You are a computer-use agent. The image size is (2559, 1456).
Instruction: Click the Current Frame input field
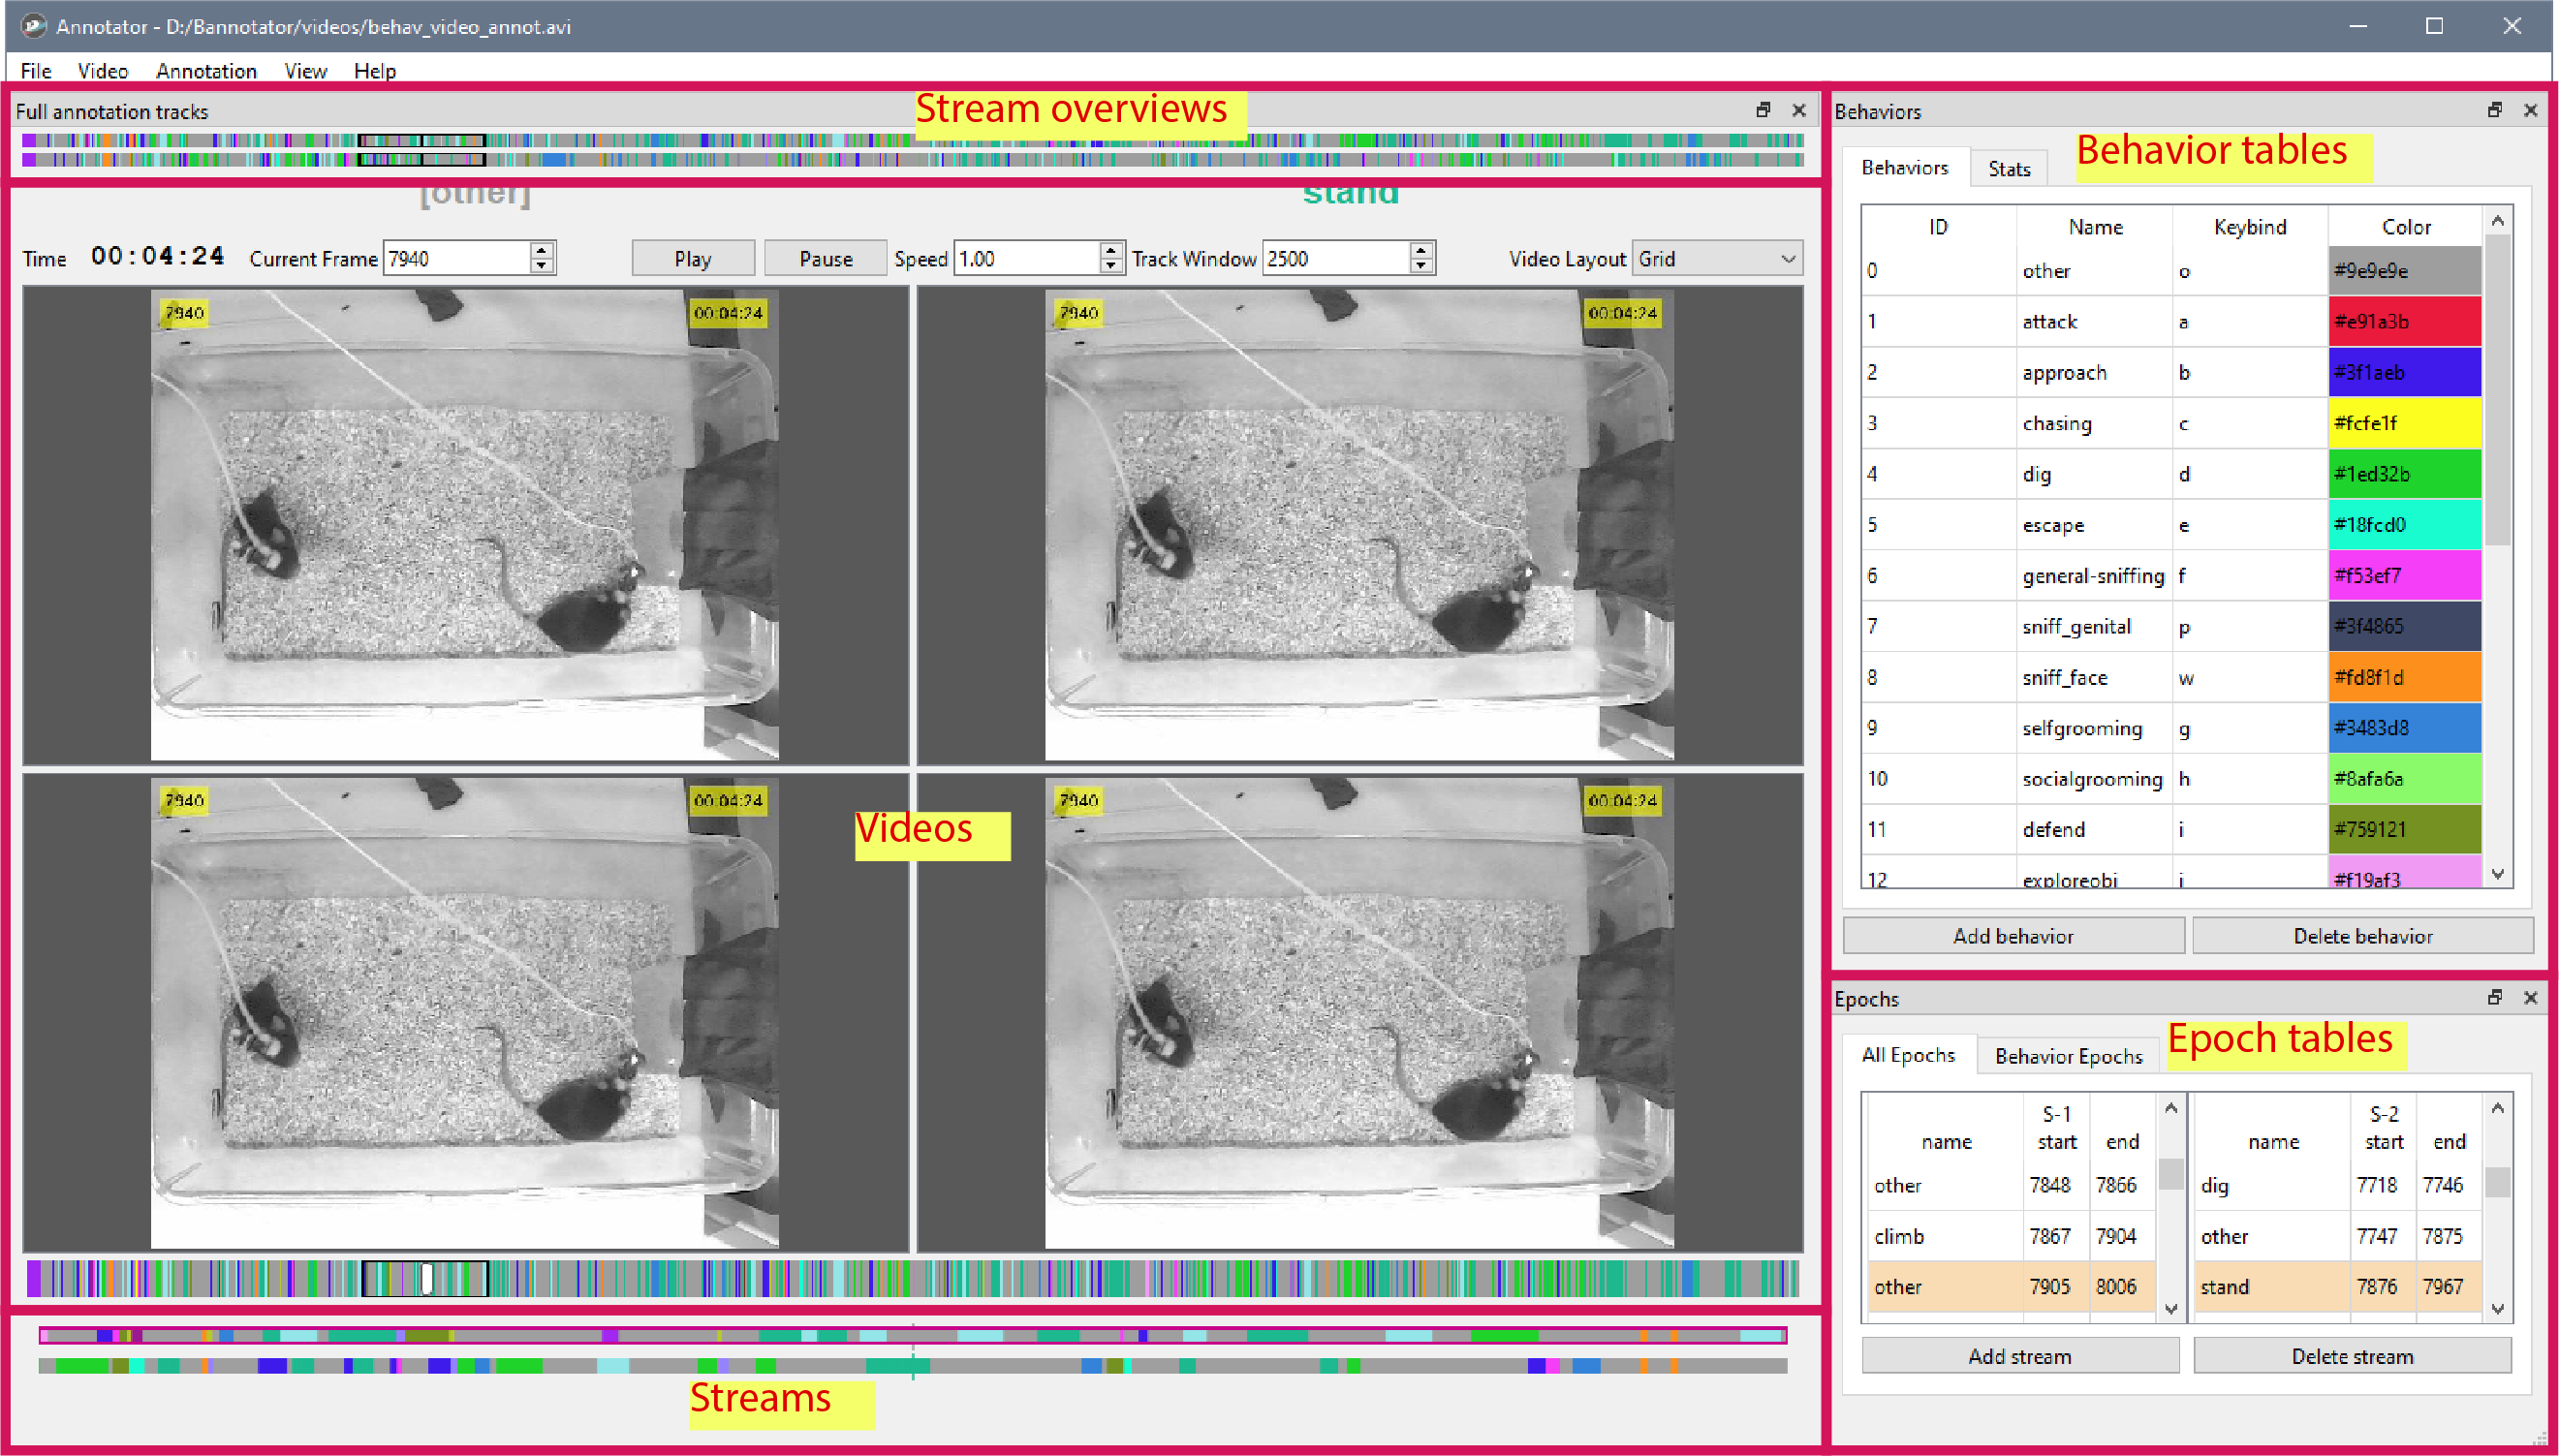point(456,259)
